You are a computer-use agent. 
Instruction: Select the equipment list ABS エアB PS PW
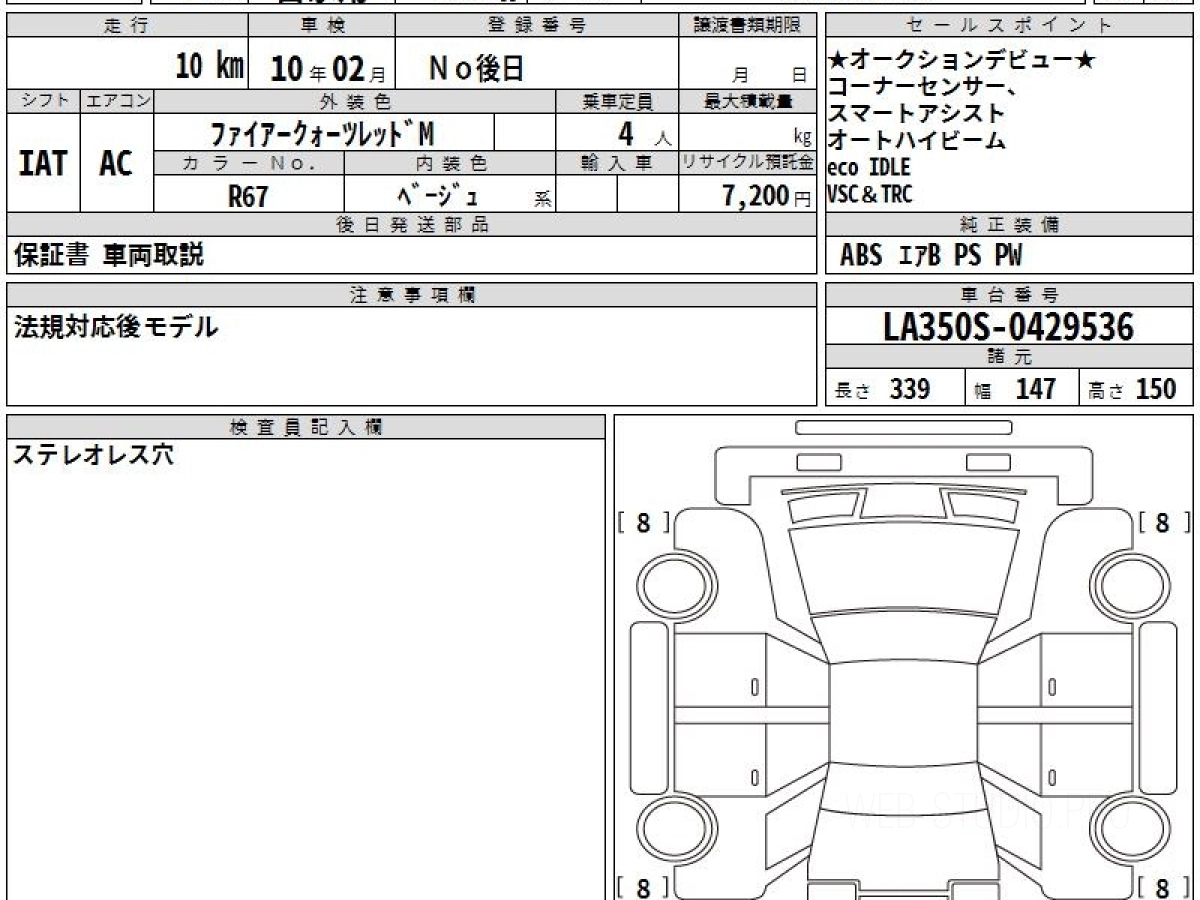click(931, 256)
